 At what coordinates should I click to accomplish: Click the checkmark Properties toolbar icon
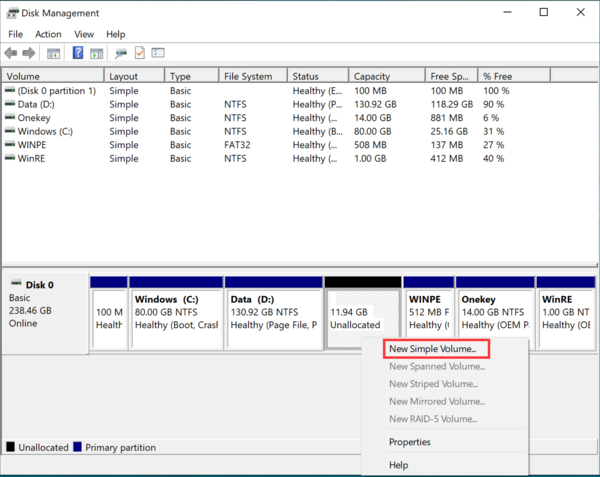[x=140, y=53]
